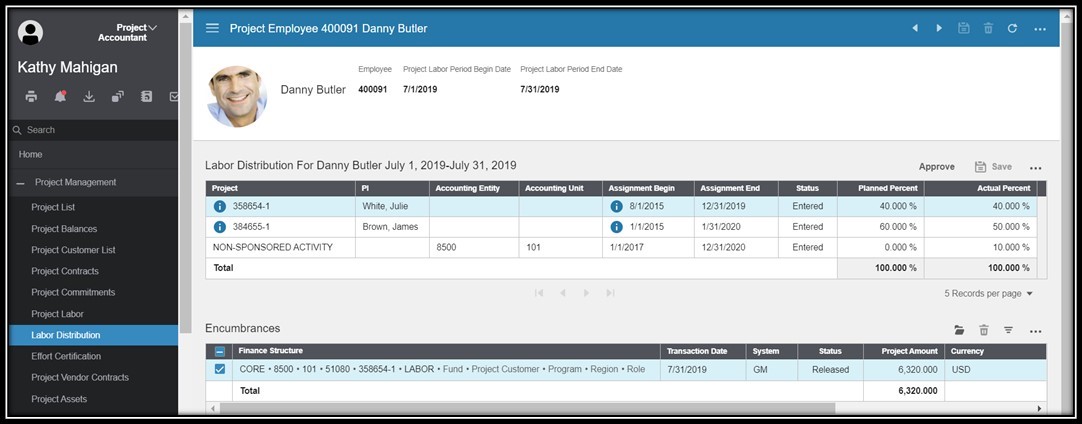Open more options ellipsis in blue header
Viewport: 1082px width, 424px height.
pyautogui.click(x=1040, y=29)
